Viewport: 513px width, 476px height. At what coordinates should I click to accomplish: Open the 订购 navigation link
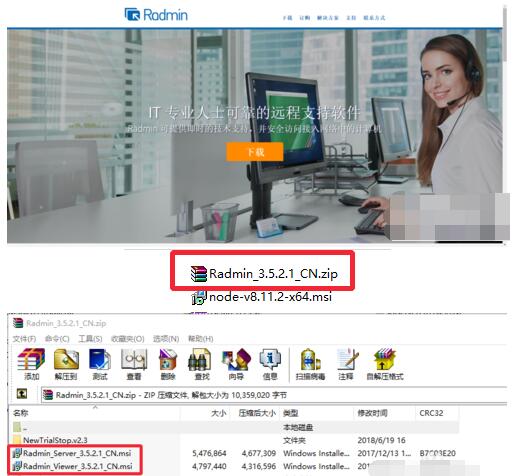(304, 18)
